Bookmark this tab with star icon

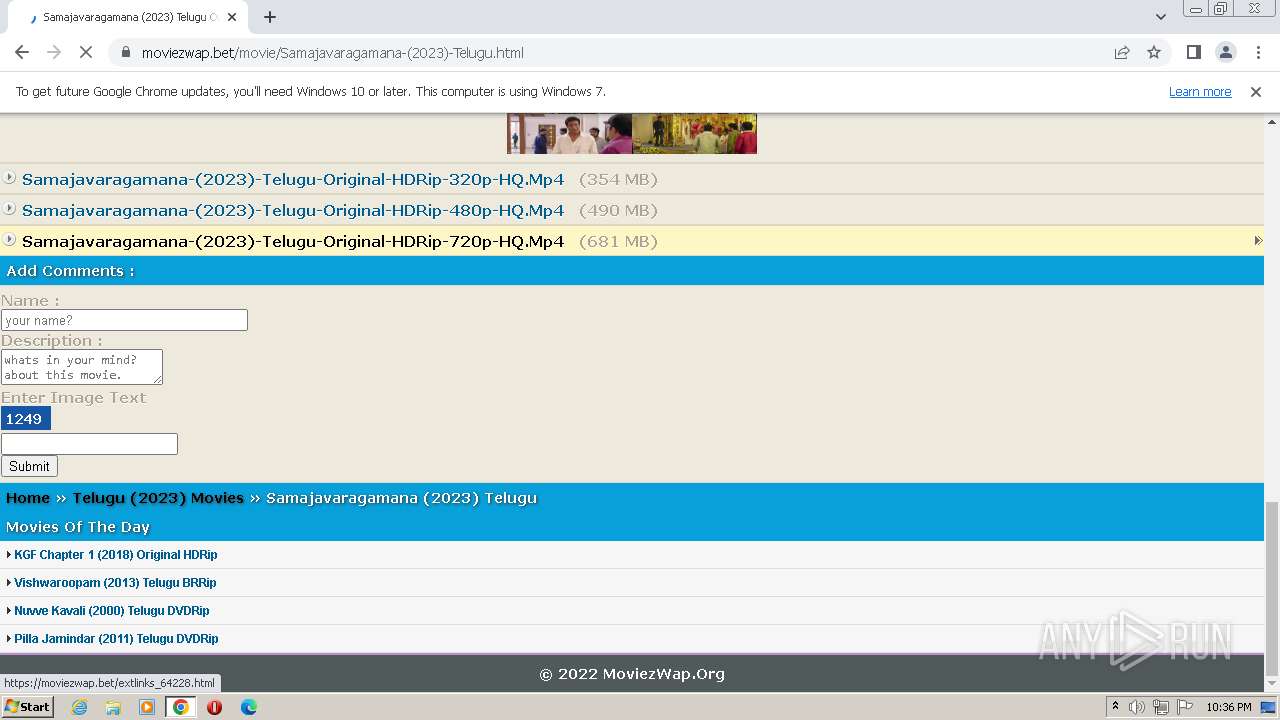(1154, 52)
